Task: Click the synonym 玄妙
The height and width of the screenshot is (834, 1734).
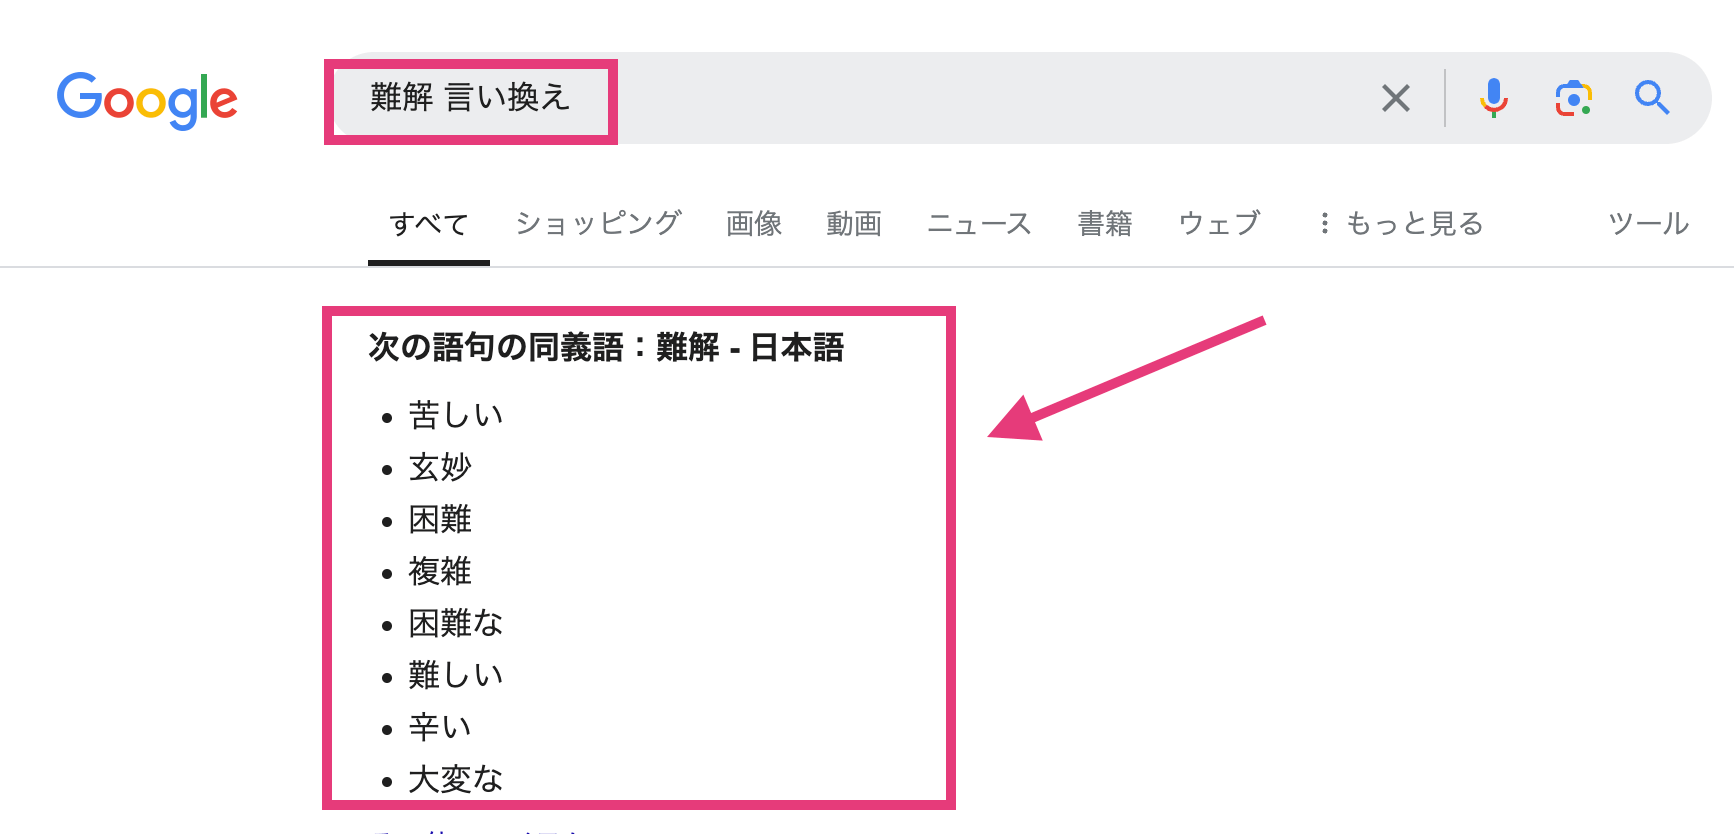Action: 440,466
